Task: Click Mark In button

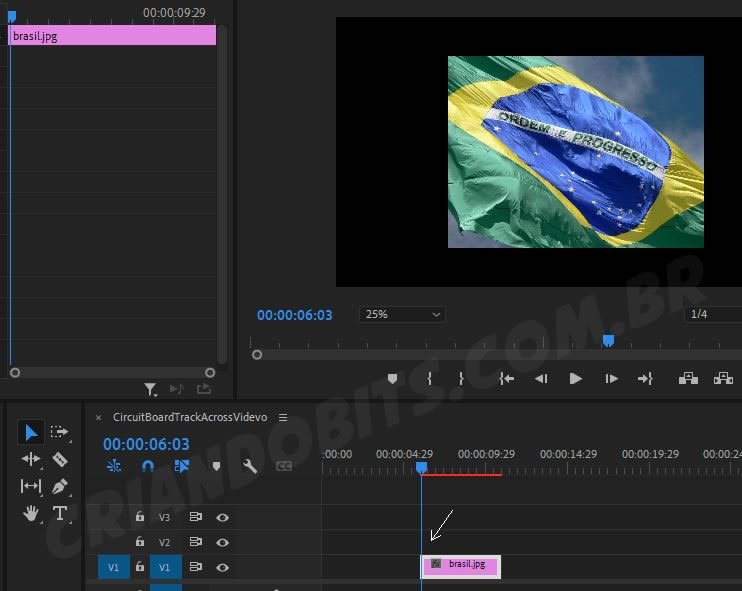Action: [x=429, y=379]
